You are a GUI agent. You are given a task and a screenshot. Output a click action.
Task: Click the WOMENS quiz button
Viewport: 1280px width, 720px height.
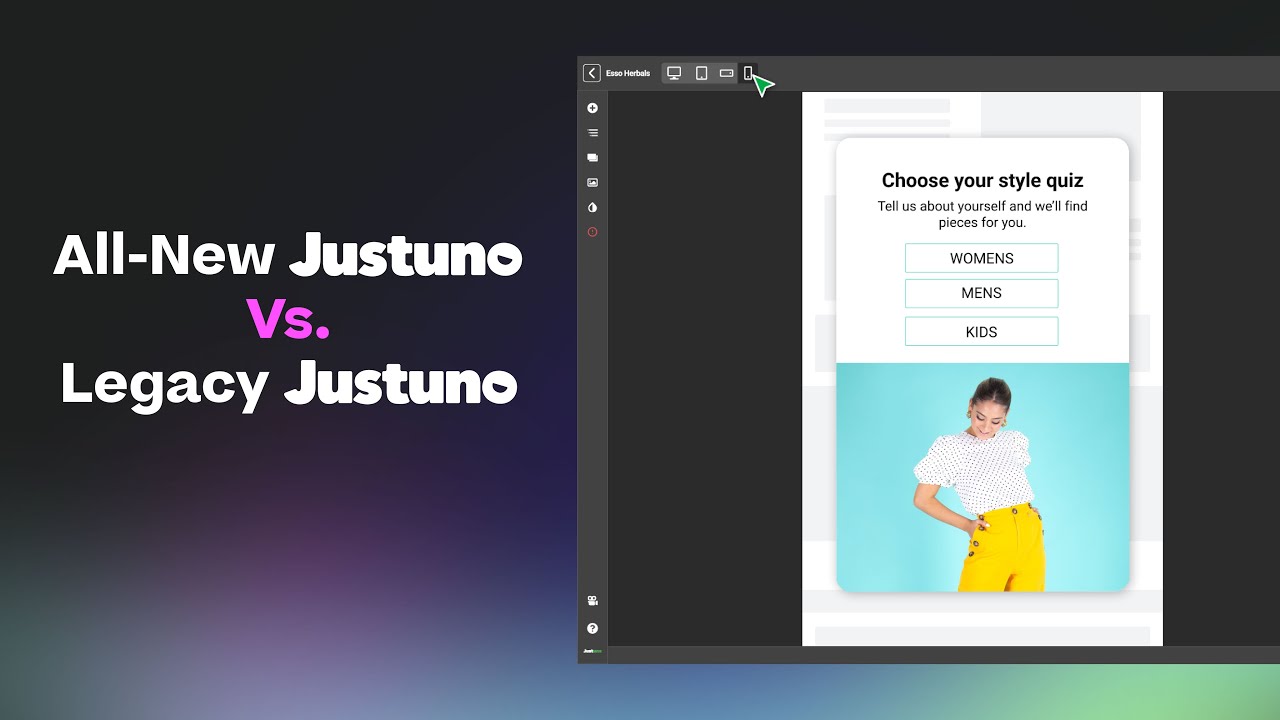tap(982, 258)
